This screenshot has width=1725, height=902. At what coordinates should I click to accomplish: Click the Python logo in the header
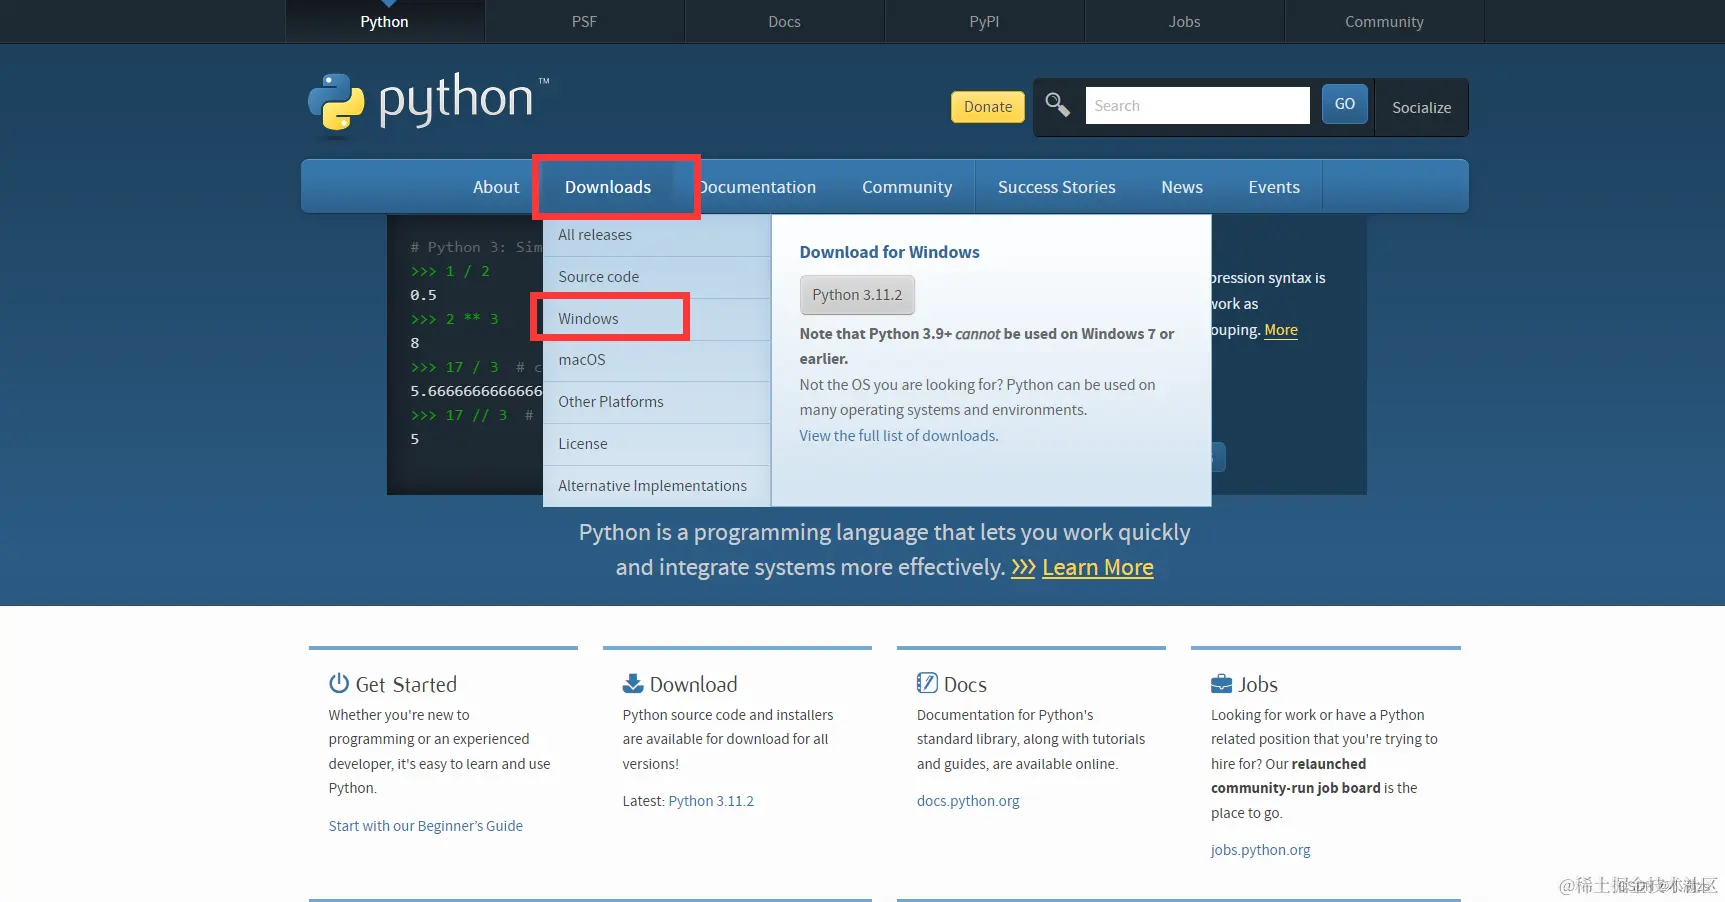[x=428, y=101]
